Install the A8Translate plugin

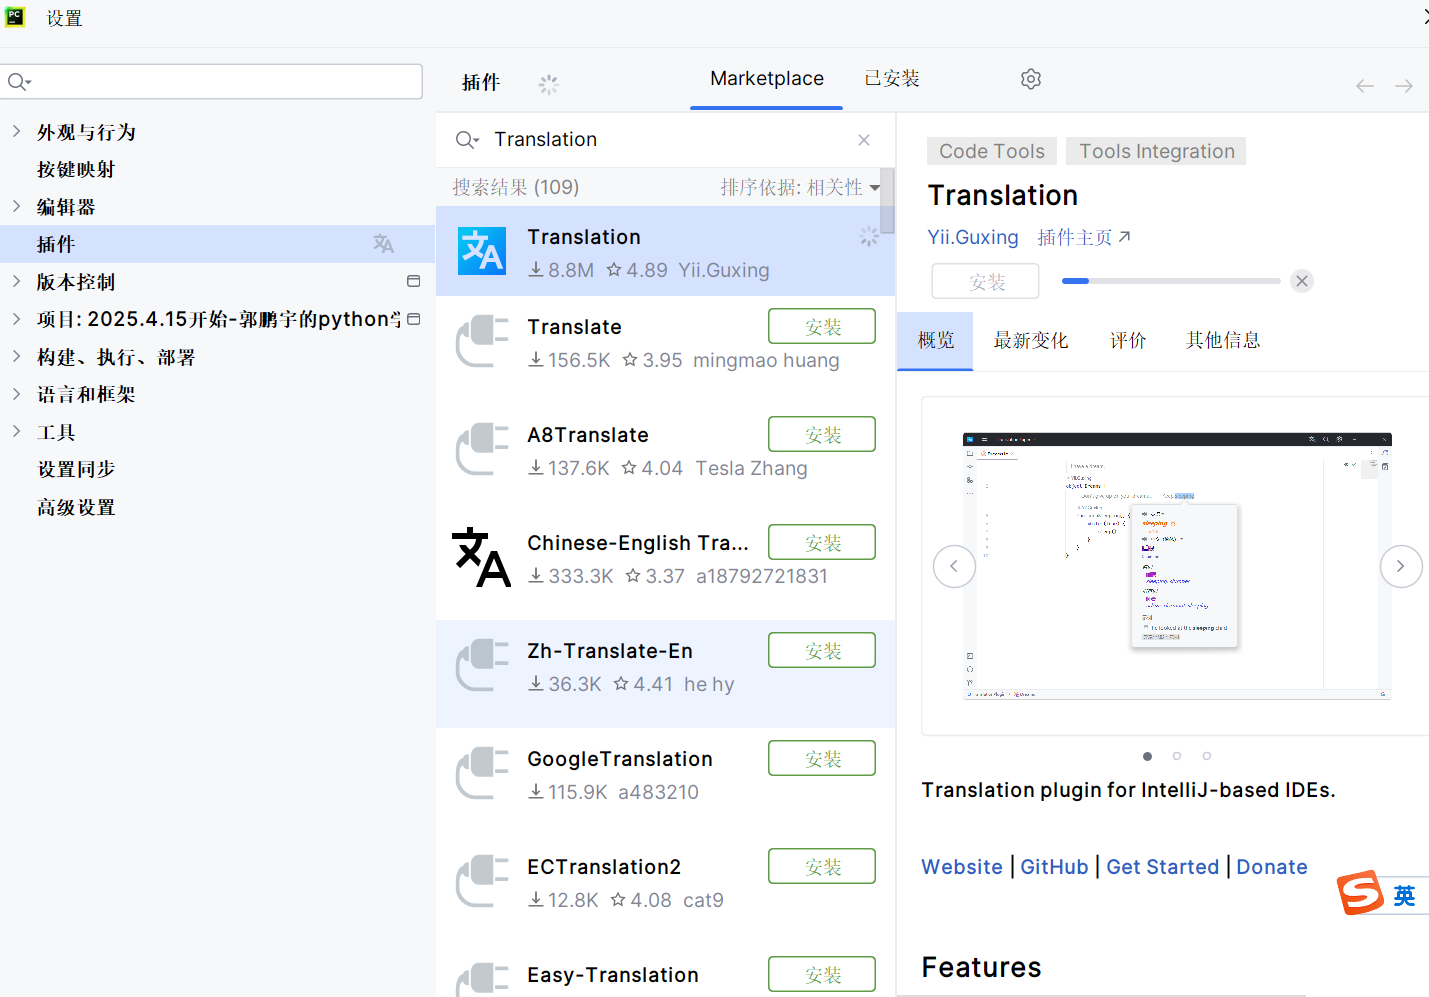pyautogui.click(x=822, y=434)
